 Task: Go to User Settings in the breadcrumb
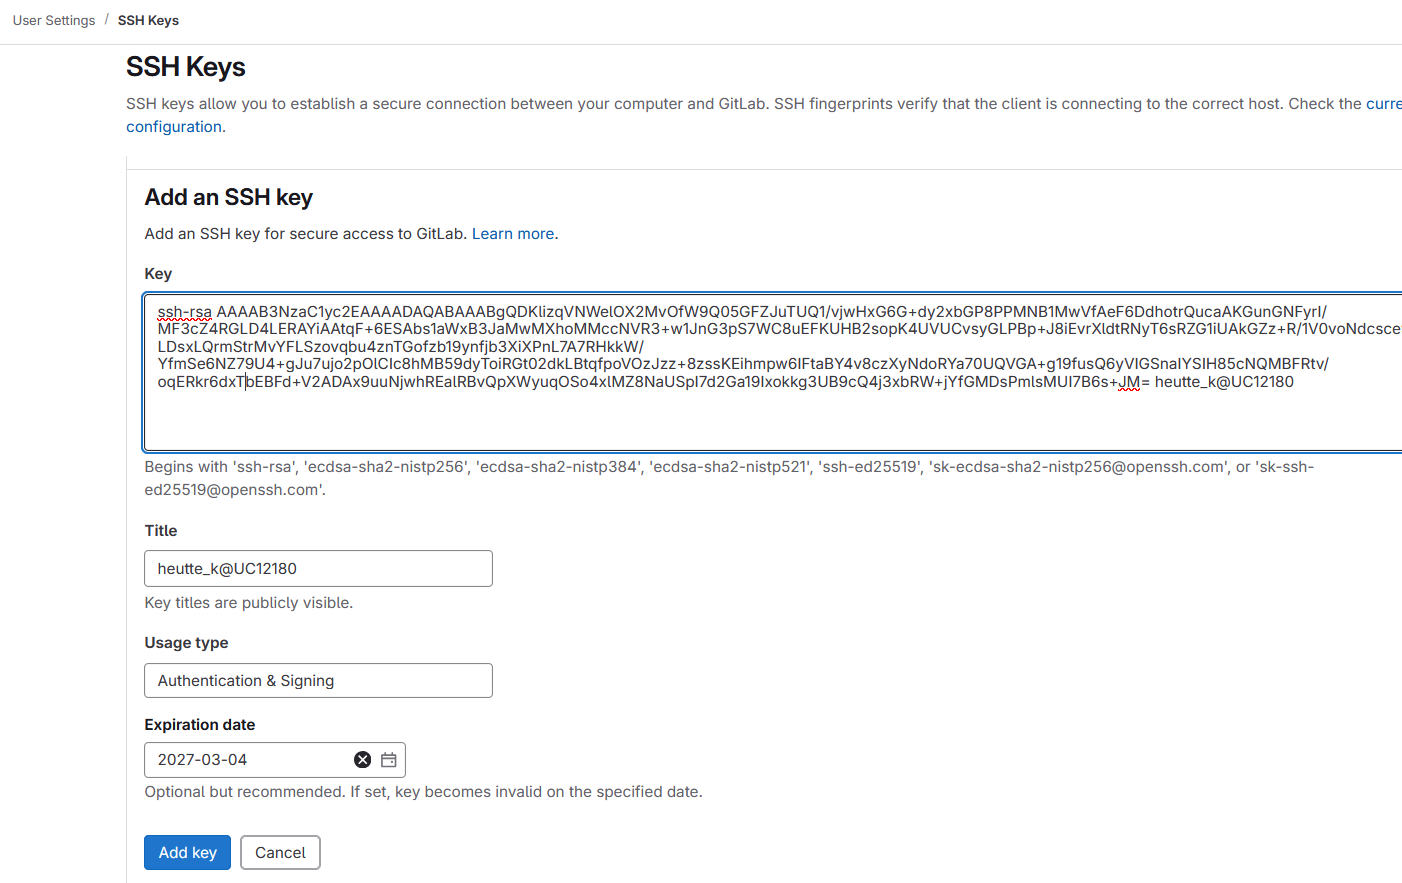[x=54, y=20]
